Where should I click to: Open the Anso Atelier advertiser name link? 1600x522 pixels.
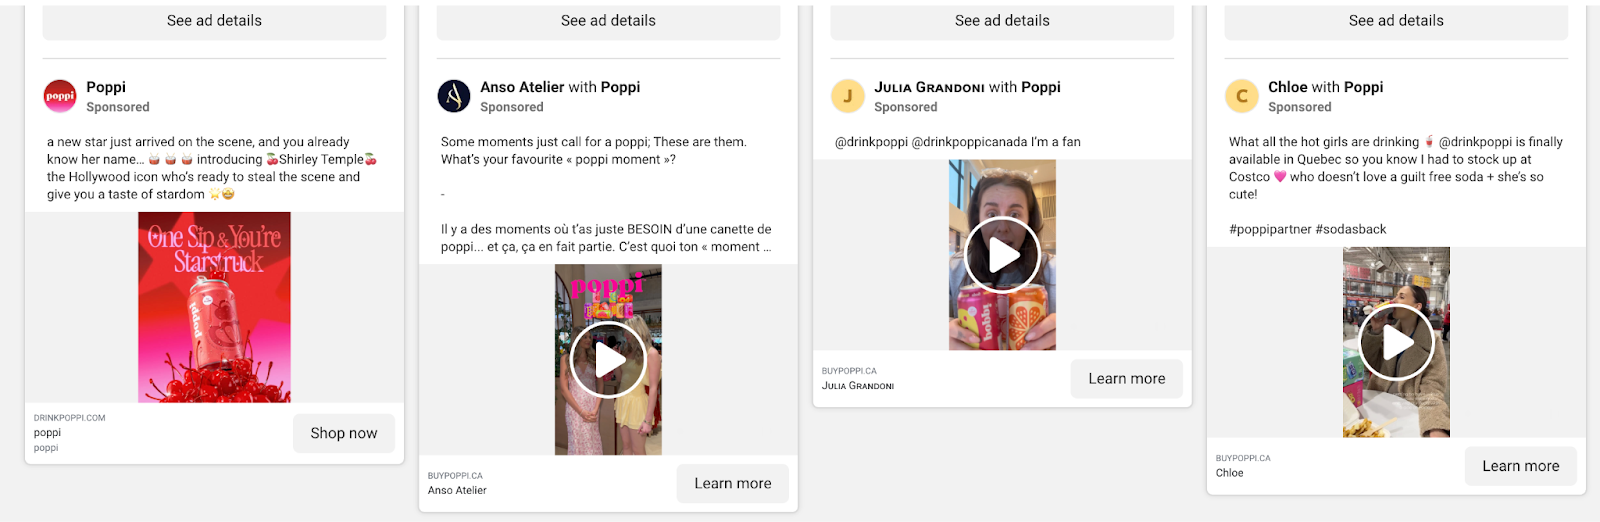click(520, 87)
